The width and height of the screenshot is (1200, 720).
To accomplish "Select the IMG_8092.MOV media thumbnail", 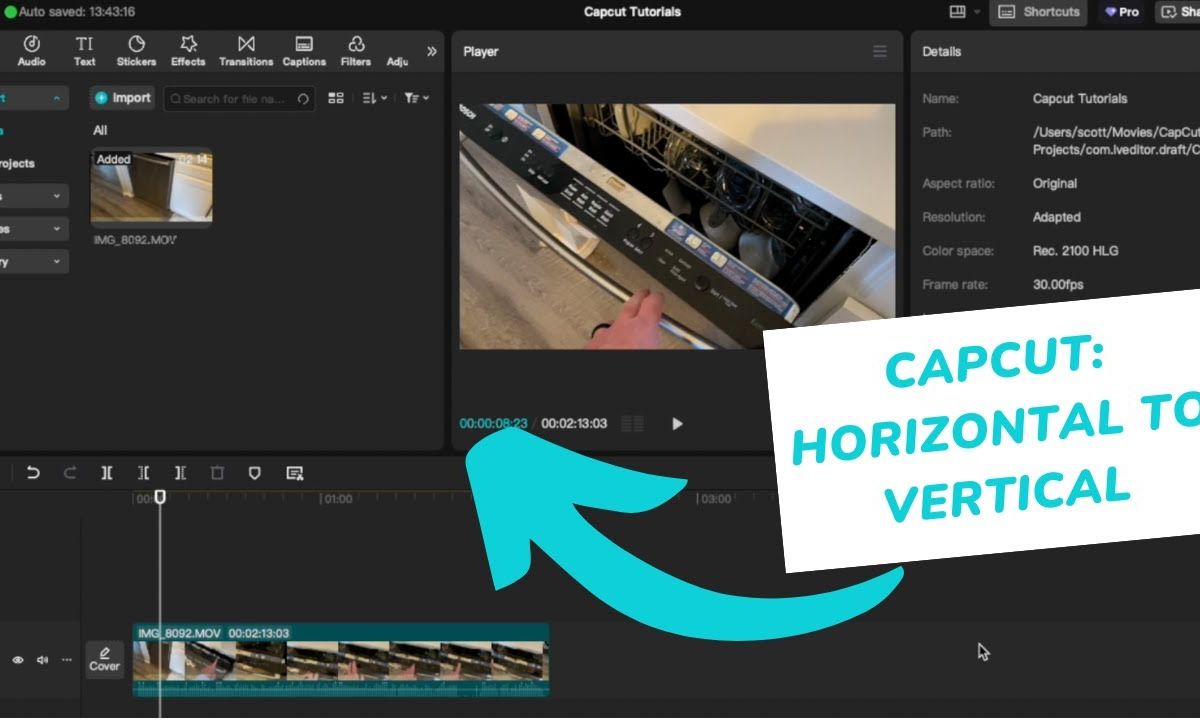I will pyautogui.click(x=151, y=186).
